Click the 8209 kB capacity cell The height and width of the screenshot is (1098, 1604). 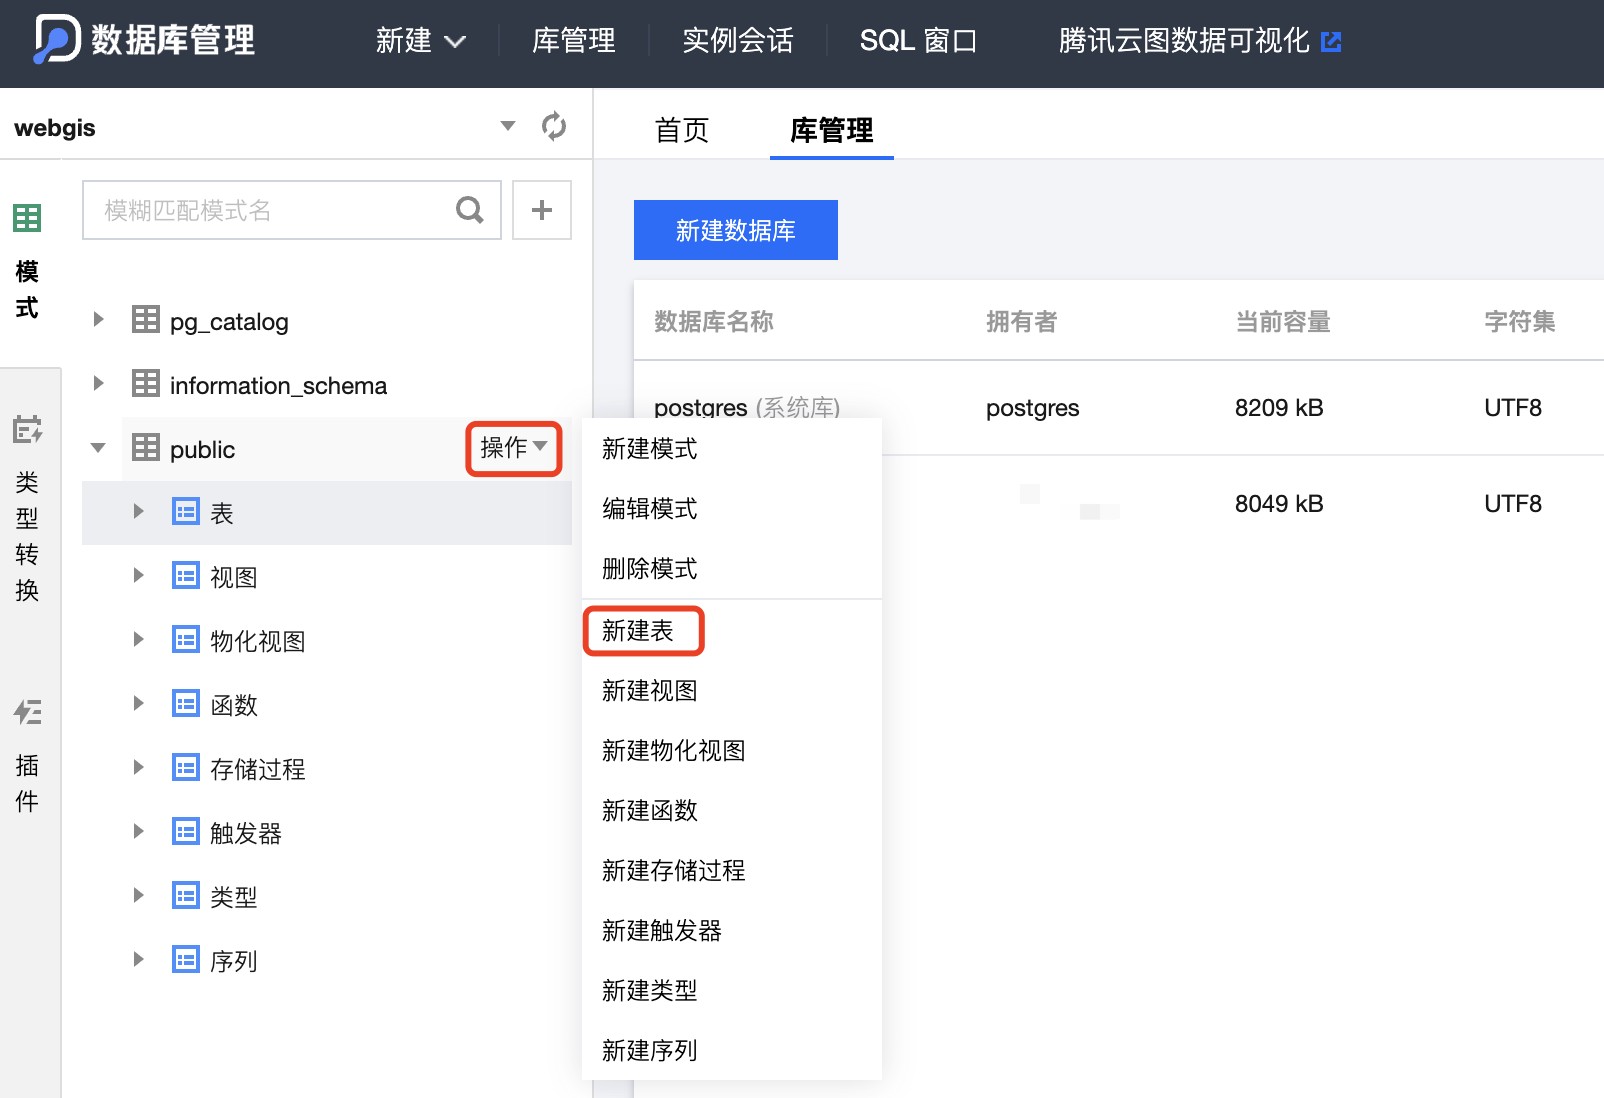pos(1279,408)
